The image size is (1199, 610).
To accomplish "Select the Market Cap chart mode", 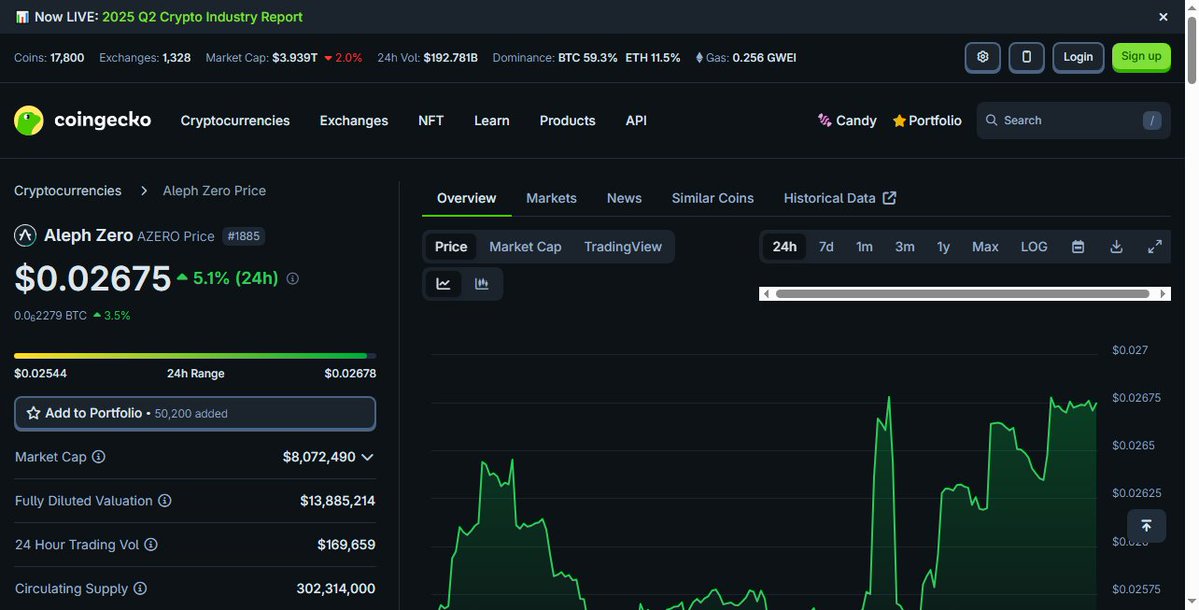I will pyautogui.click(x=525, y=247).
